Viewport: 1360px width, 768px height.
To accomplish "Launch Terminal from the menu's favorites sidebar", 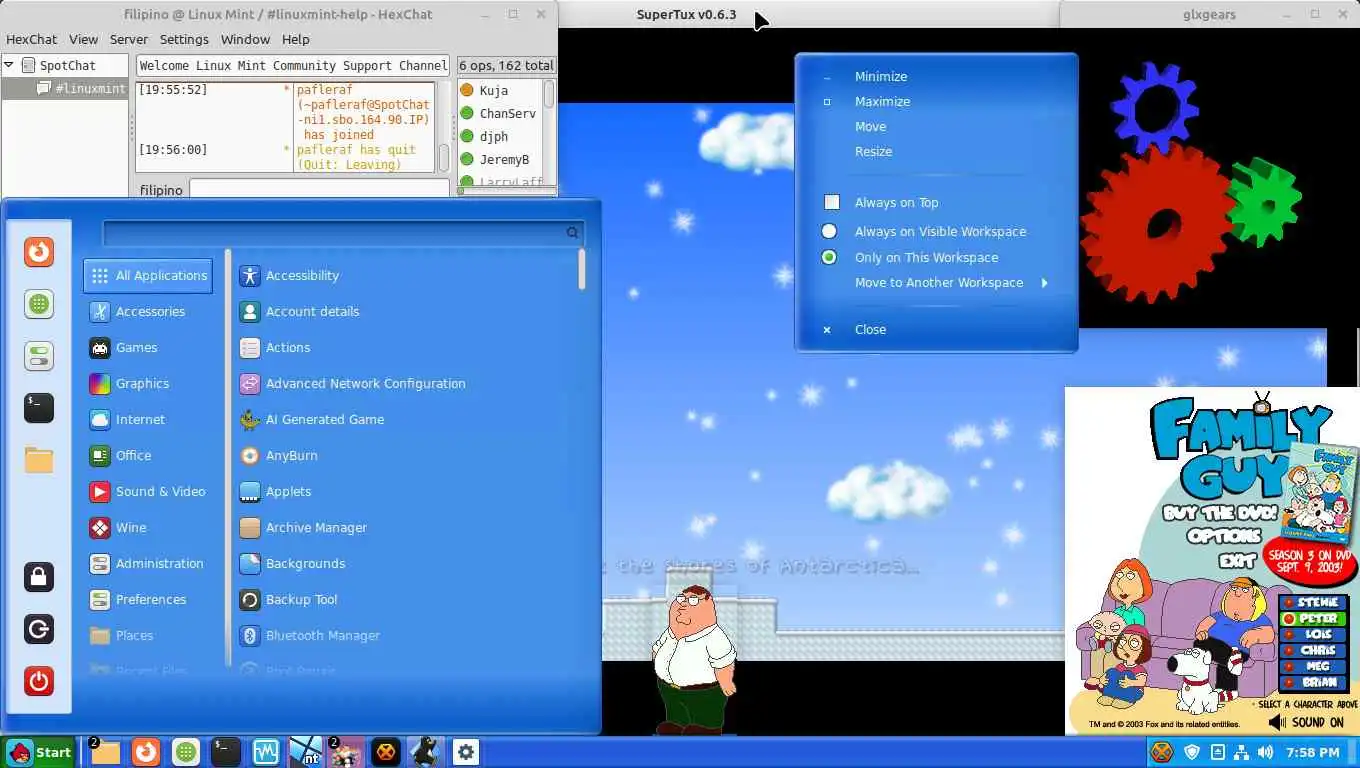I will (39, 407).
